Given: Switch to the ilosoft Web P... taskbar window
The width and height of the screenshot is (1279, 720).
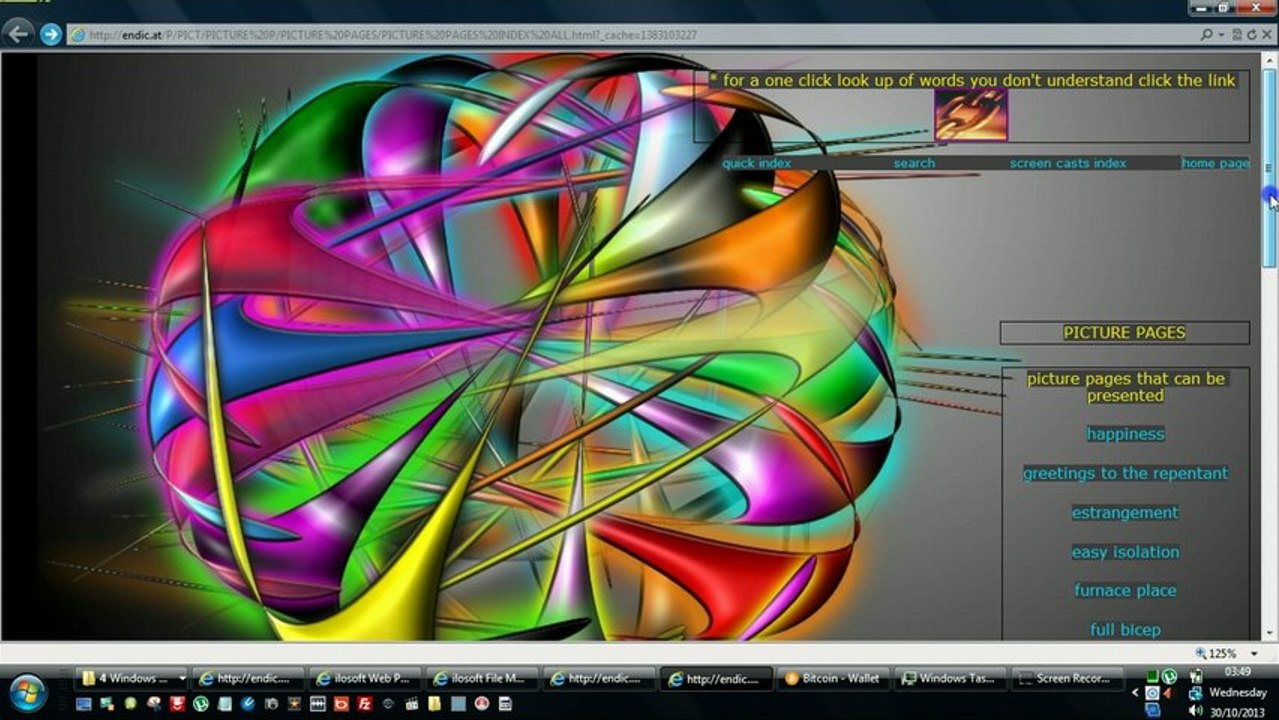Looking at the screenshot, I should [x=363, y=678].
